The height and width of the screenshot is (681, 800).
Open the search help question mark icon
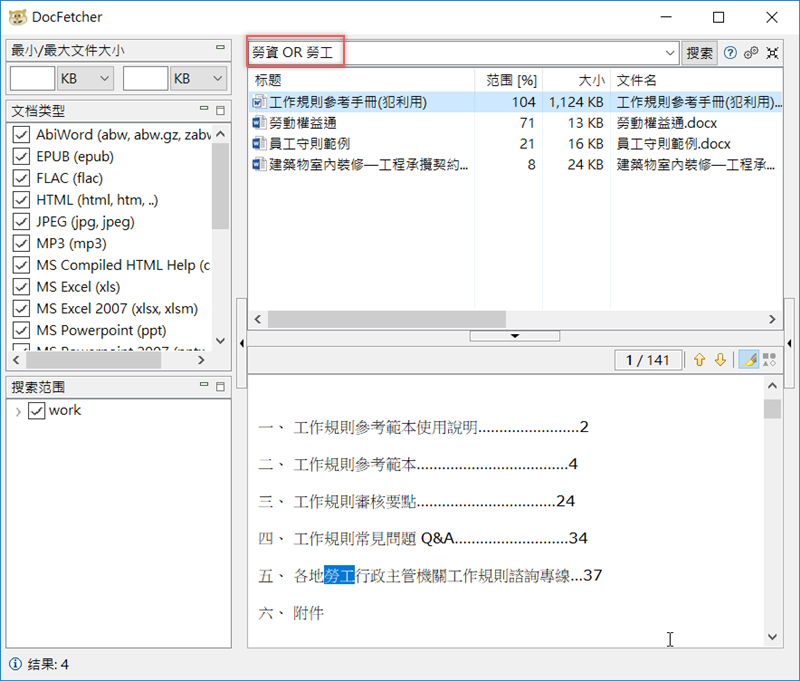click(730, 53)
